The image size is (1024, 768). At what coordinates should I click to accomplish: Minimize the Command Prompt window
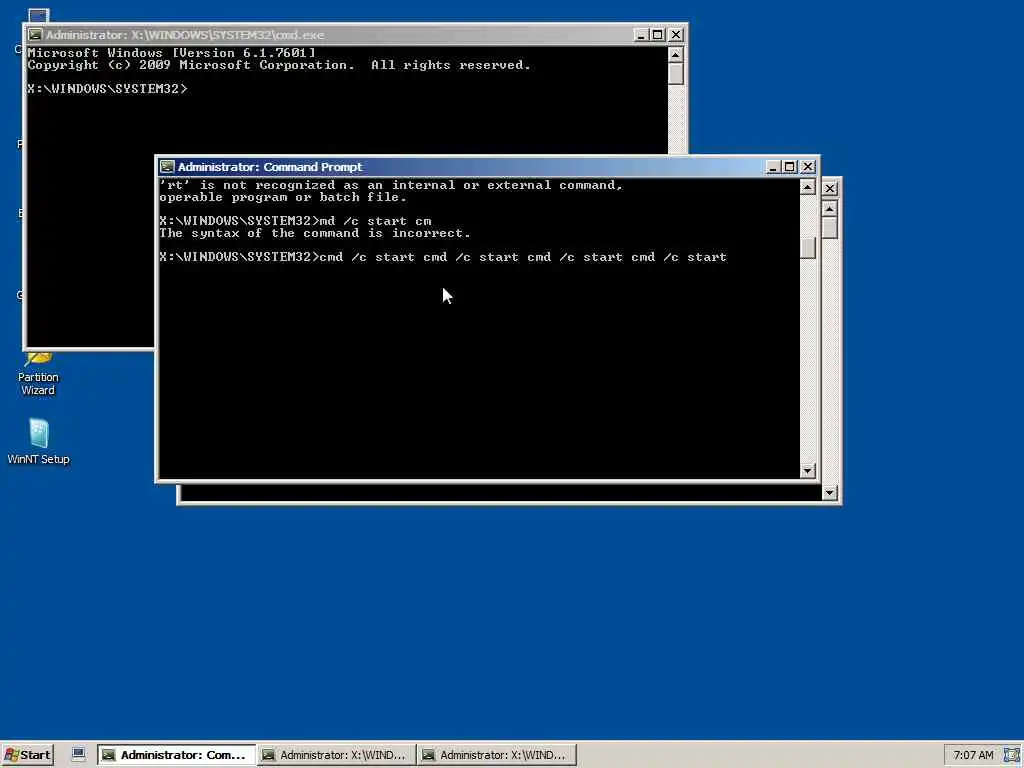(x=773, y=167)
